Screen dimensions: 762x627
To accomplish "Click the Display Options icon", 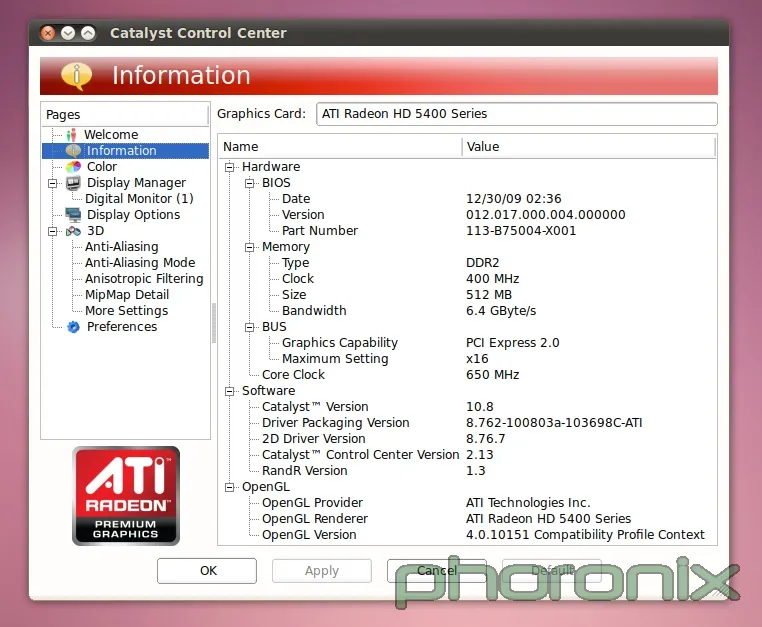I will point(73,215).
